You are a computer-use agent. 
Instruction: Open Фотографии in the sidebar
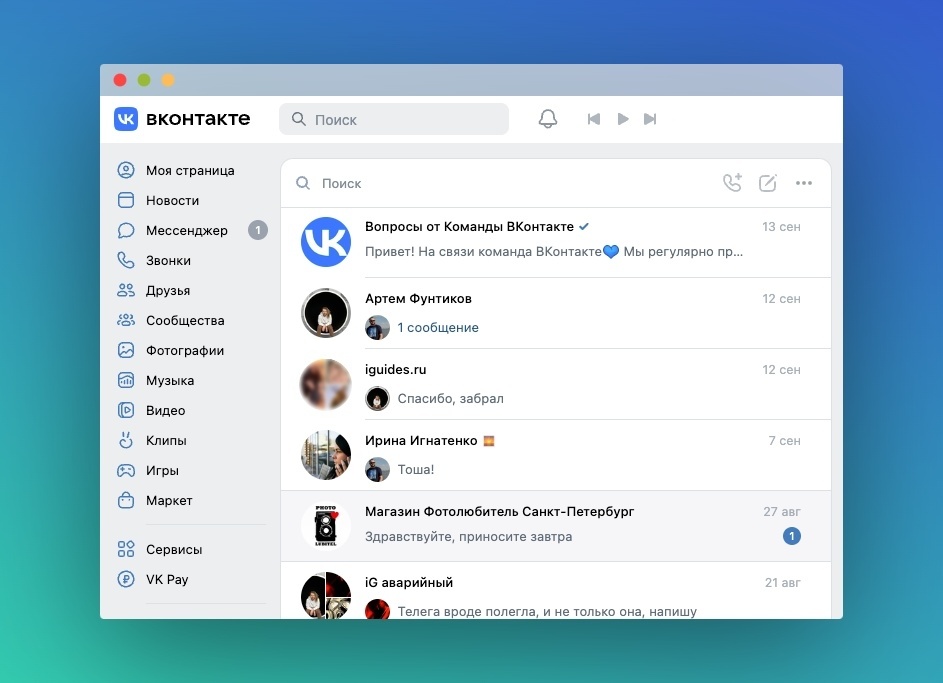tap(185, 351)
